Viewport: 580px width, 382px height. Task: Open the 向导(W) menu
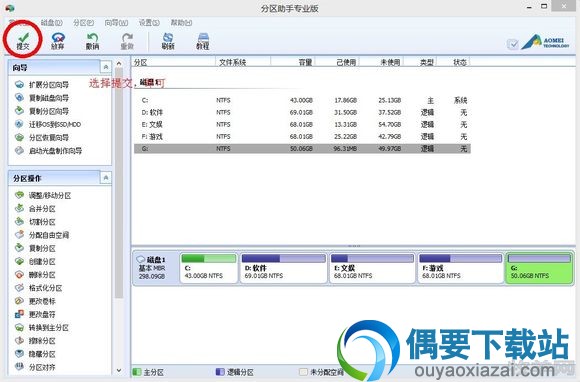coord(116,23)
